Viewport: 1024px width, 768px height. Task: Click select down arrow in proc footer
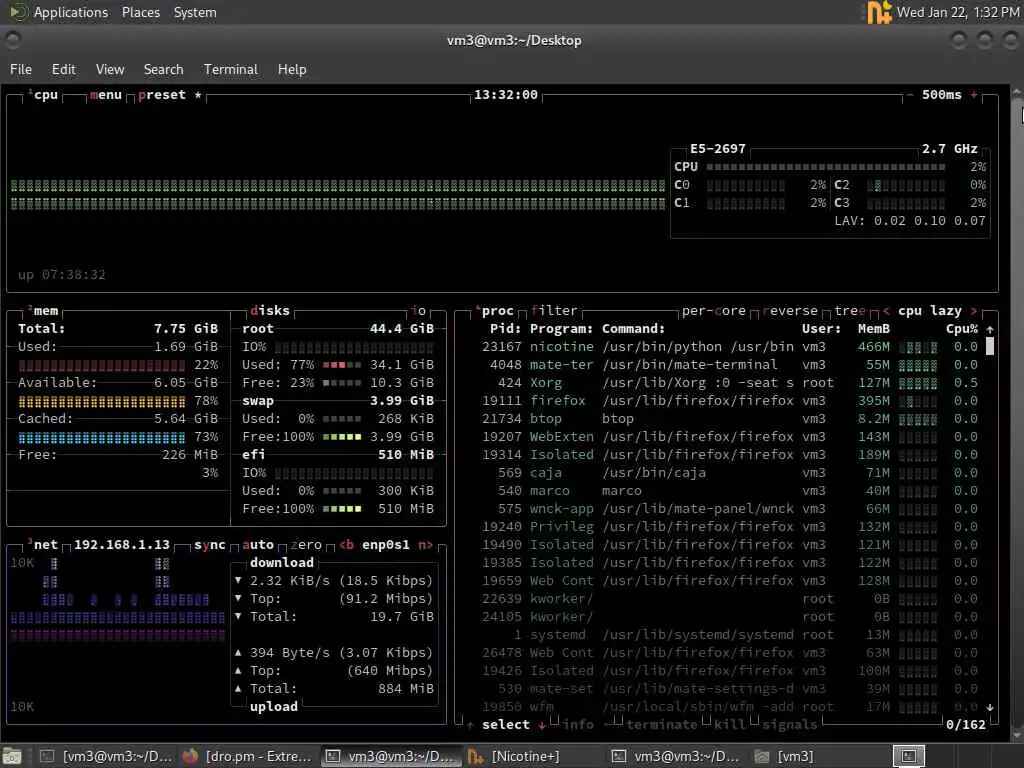pos(542,725)
